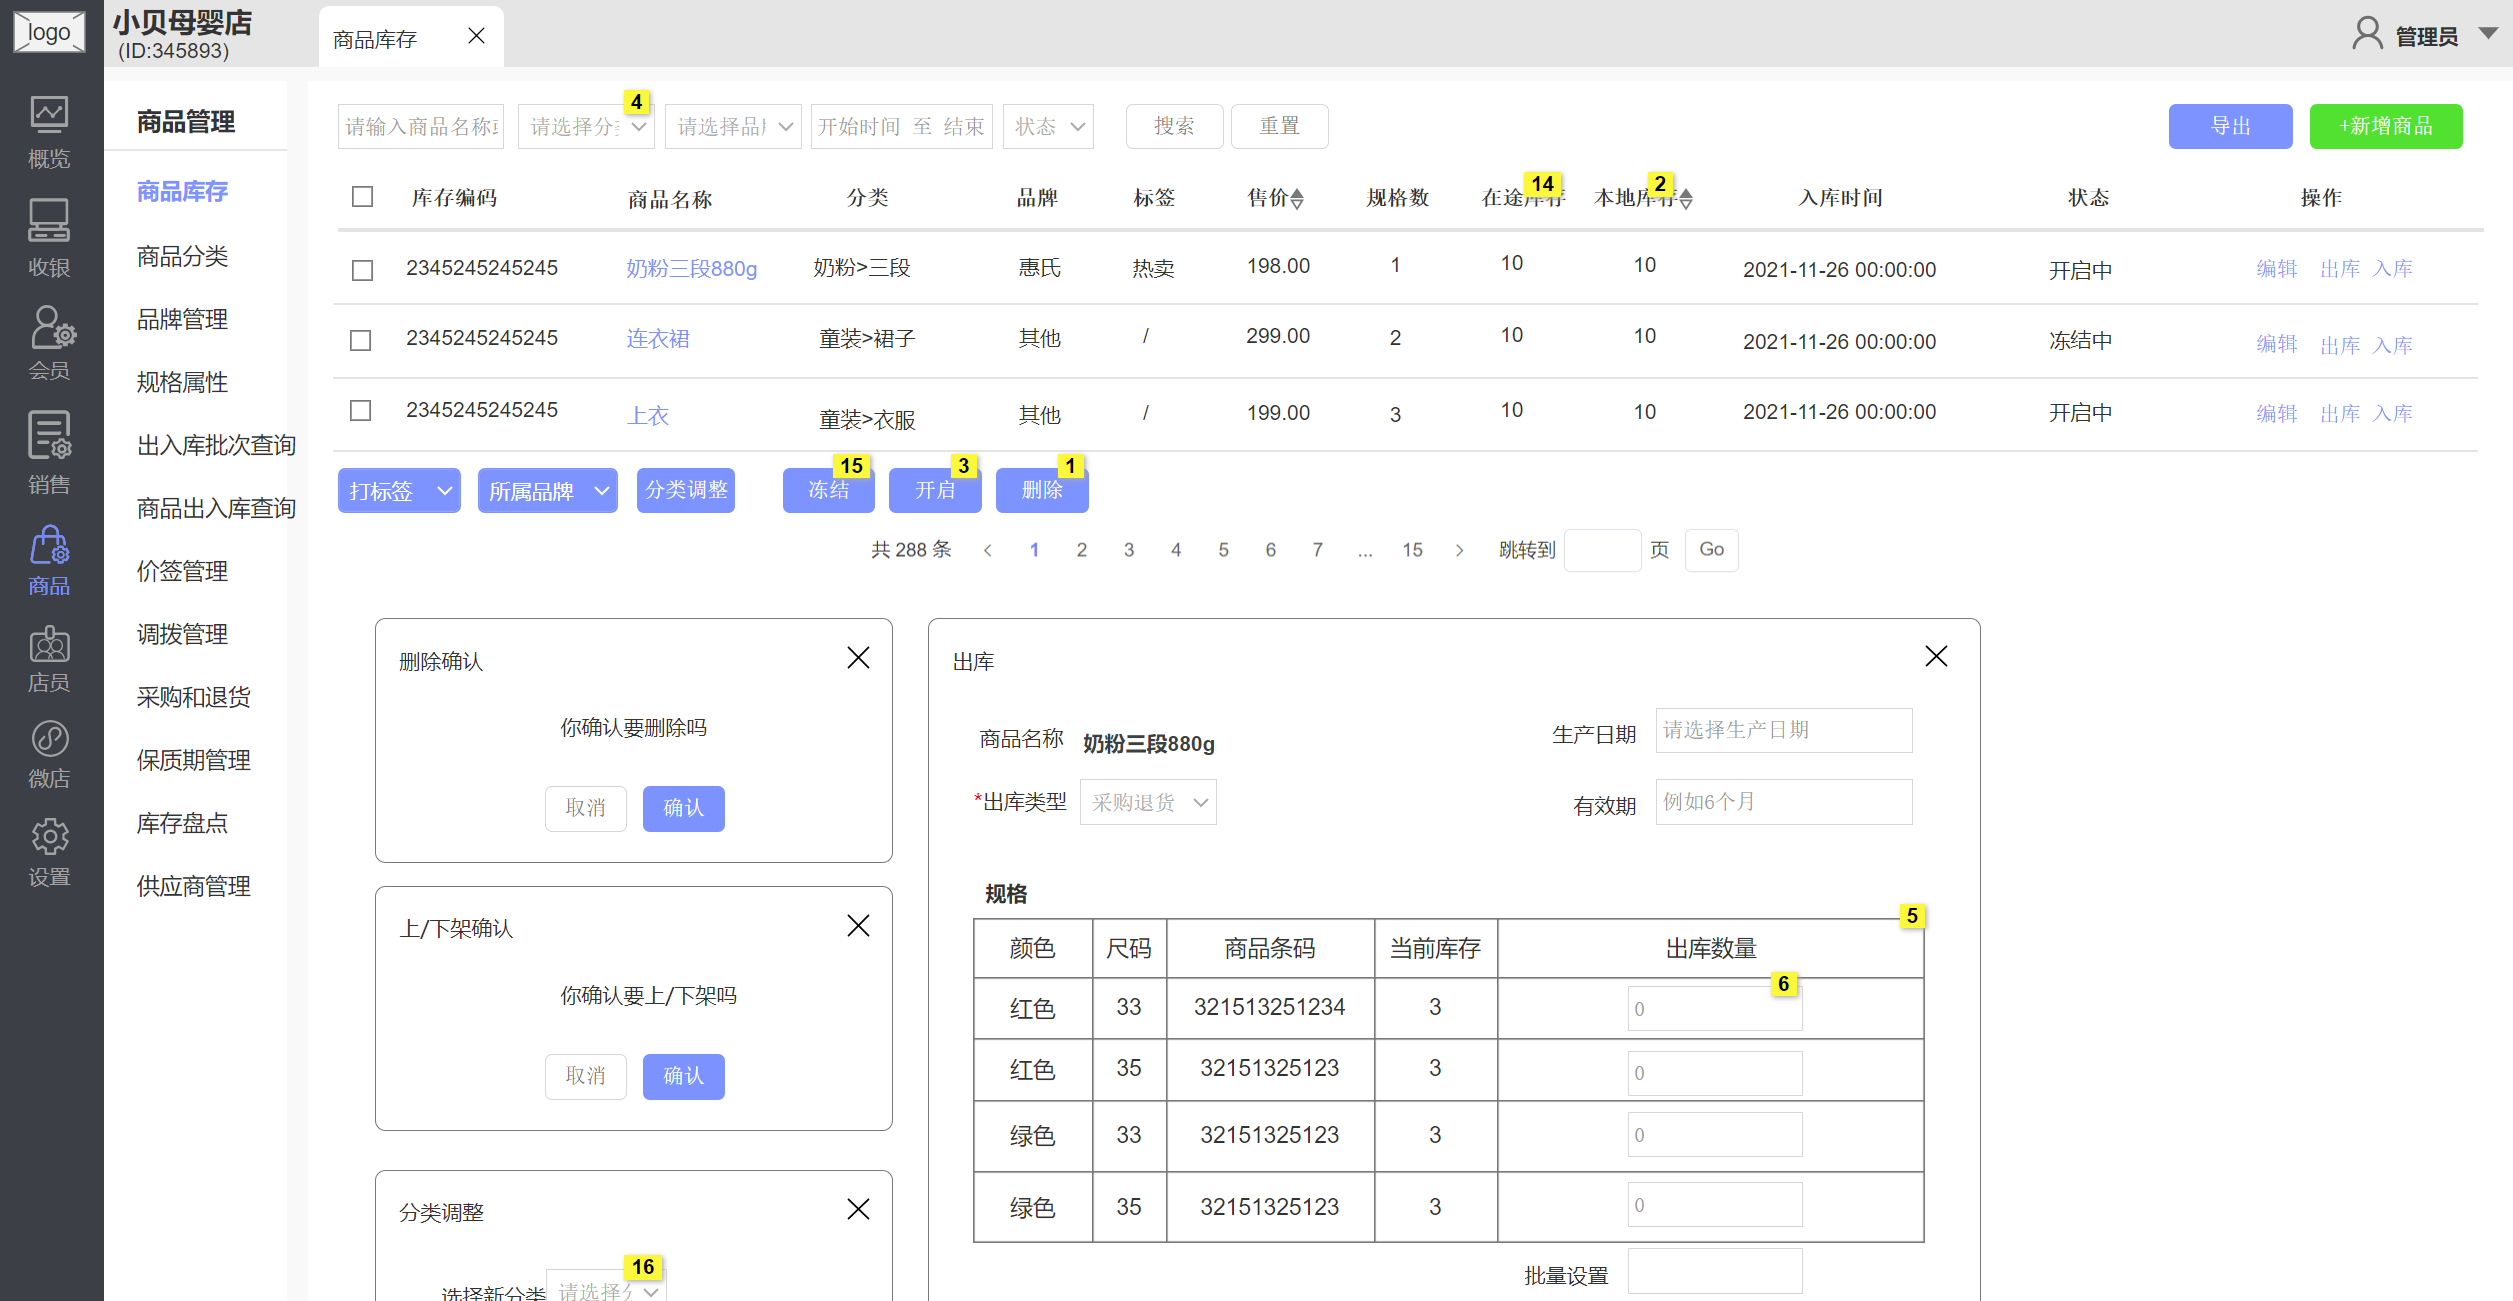Toggle the select-all checkbox in table header

tap(362, 197)
